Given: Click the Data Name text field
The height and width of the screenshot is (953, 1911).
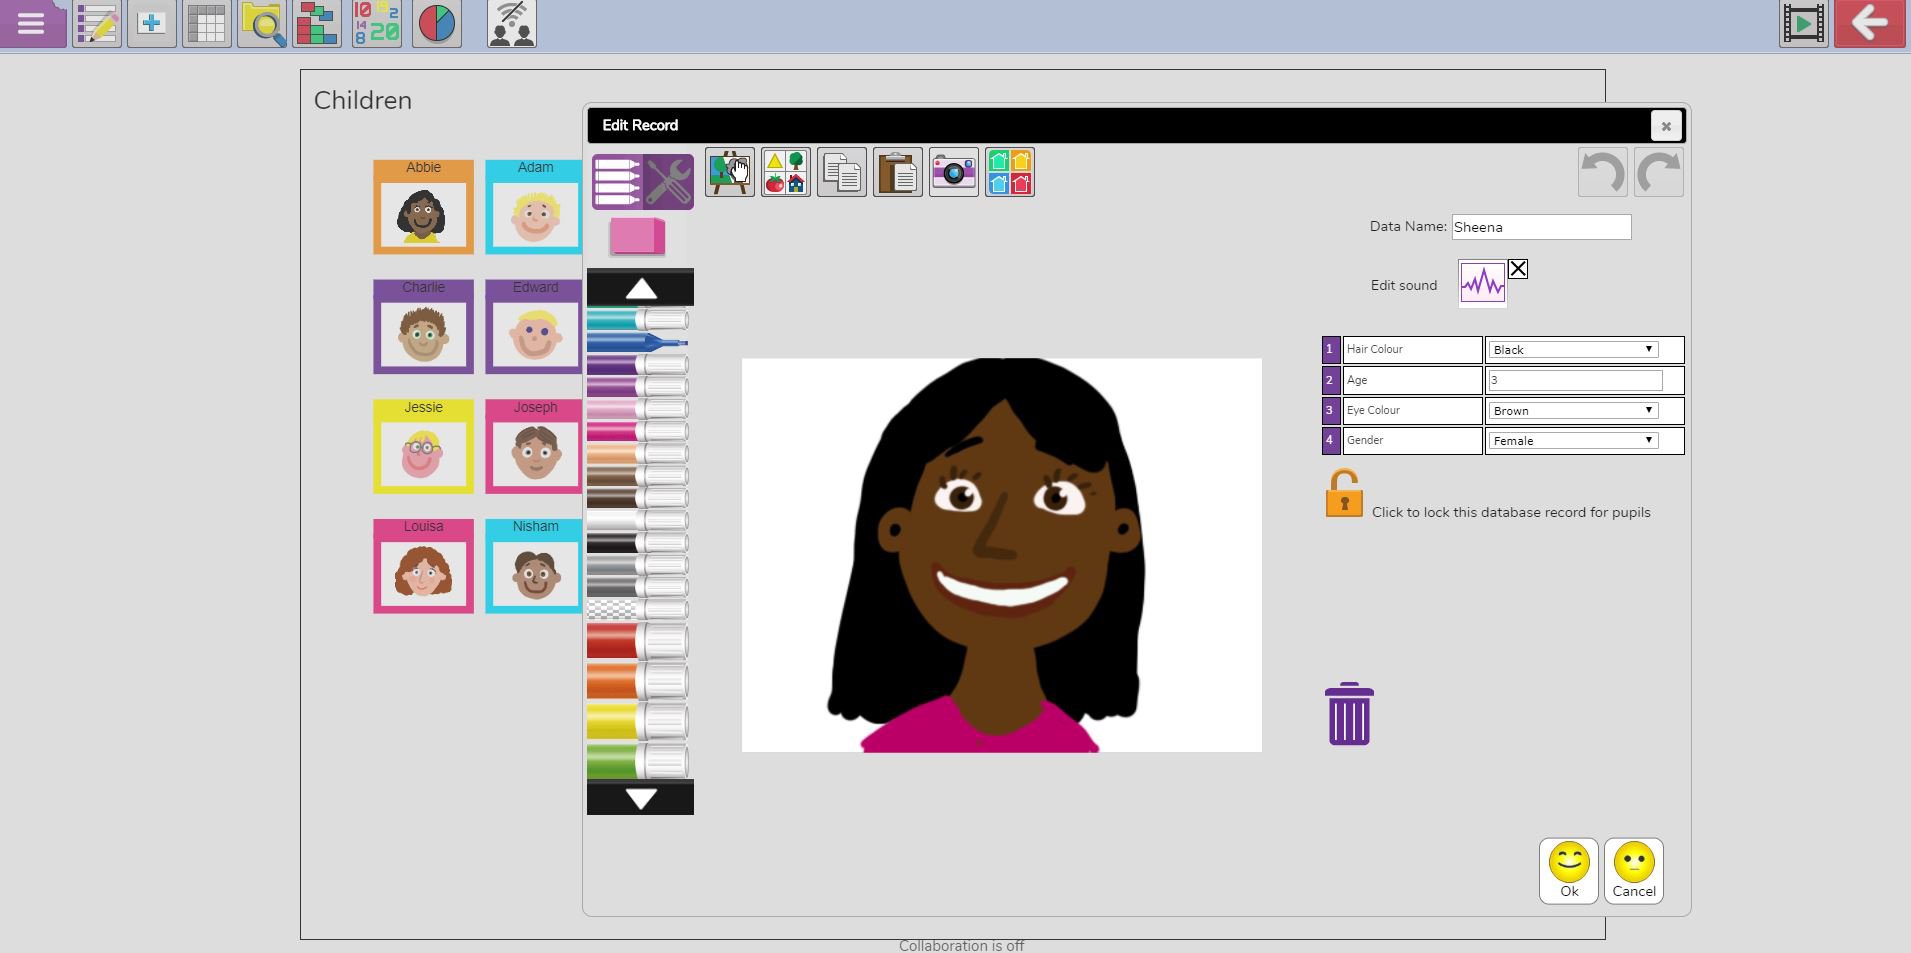Looking at the screenshot, I should [x=1540, y=227].
